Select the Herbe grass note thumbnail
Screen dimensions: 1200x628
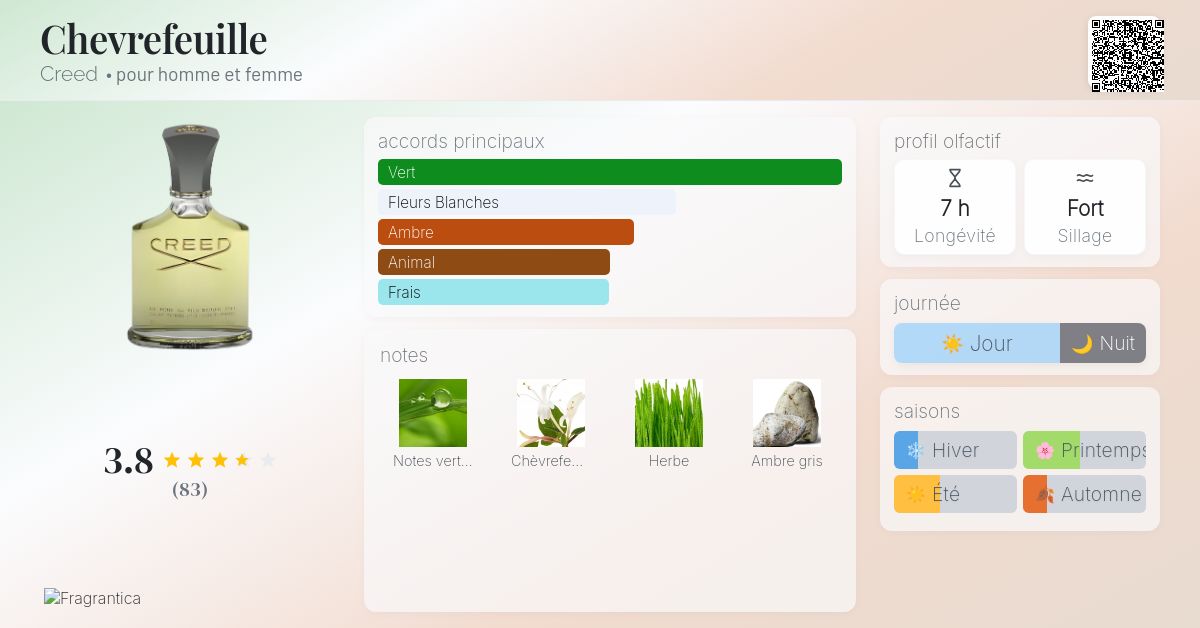669,413
